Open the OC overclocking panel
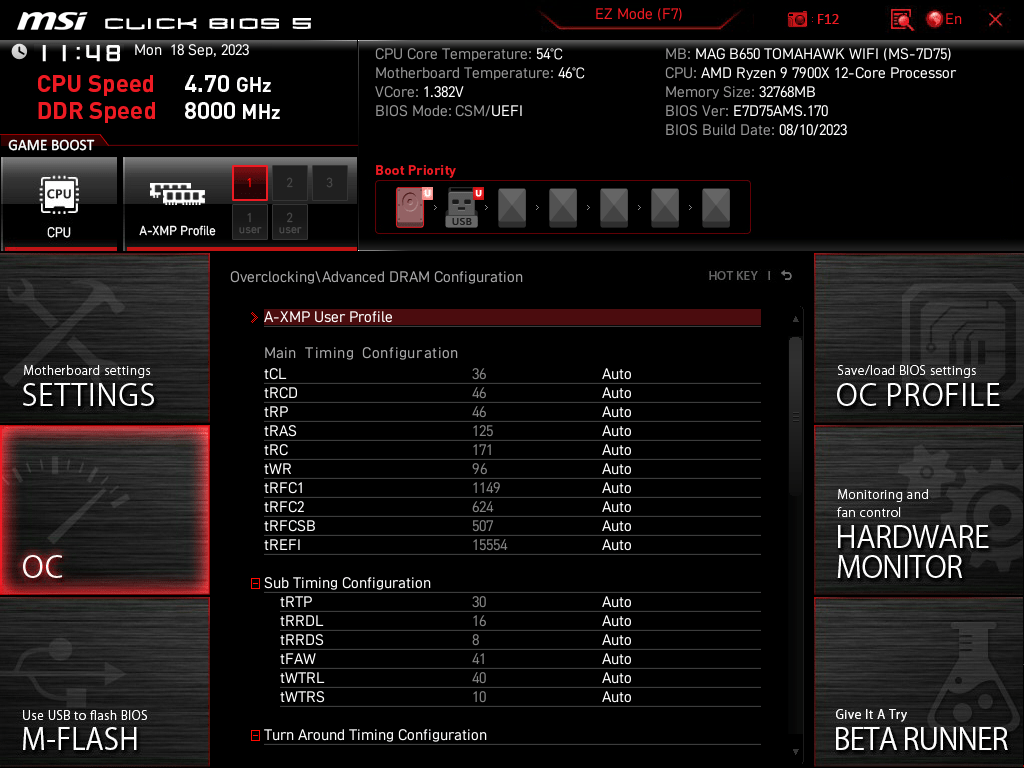This screenshot has height=768, width=1024. (x=104, y=510)
